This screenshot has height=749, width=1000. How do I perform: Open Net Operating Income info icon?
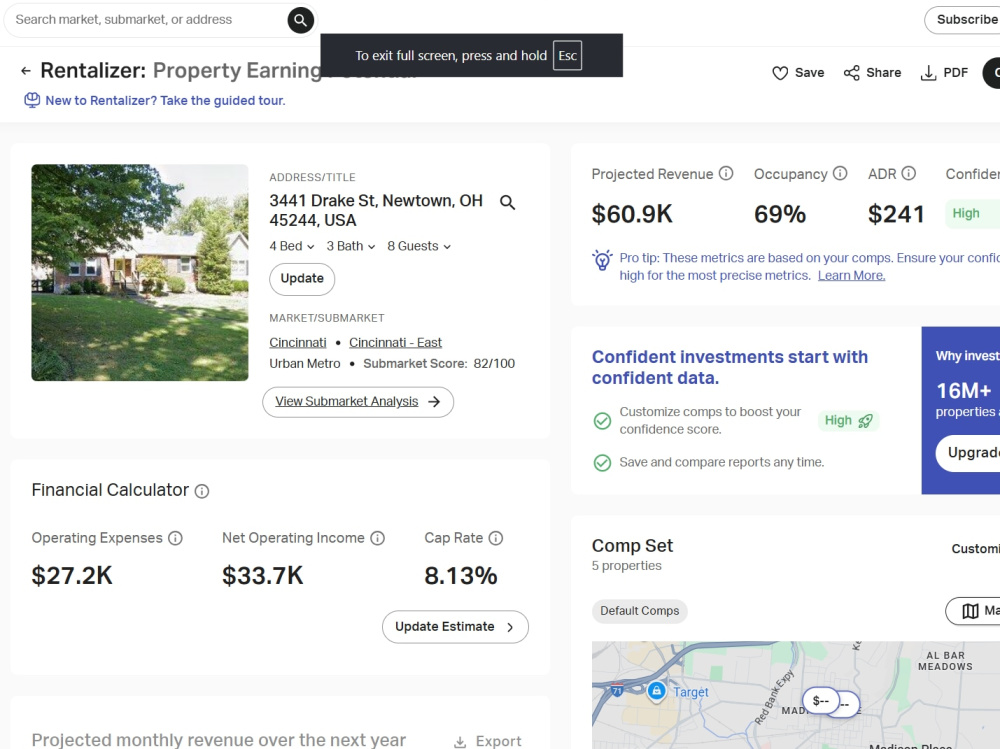coord(378,538)
